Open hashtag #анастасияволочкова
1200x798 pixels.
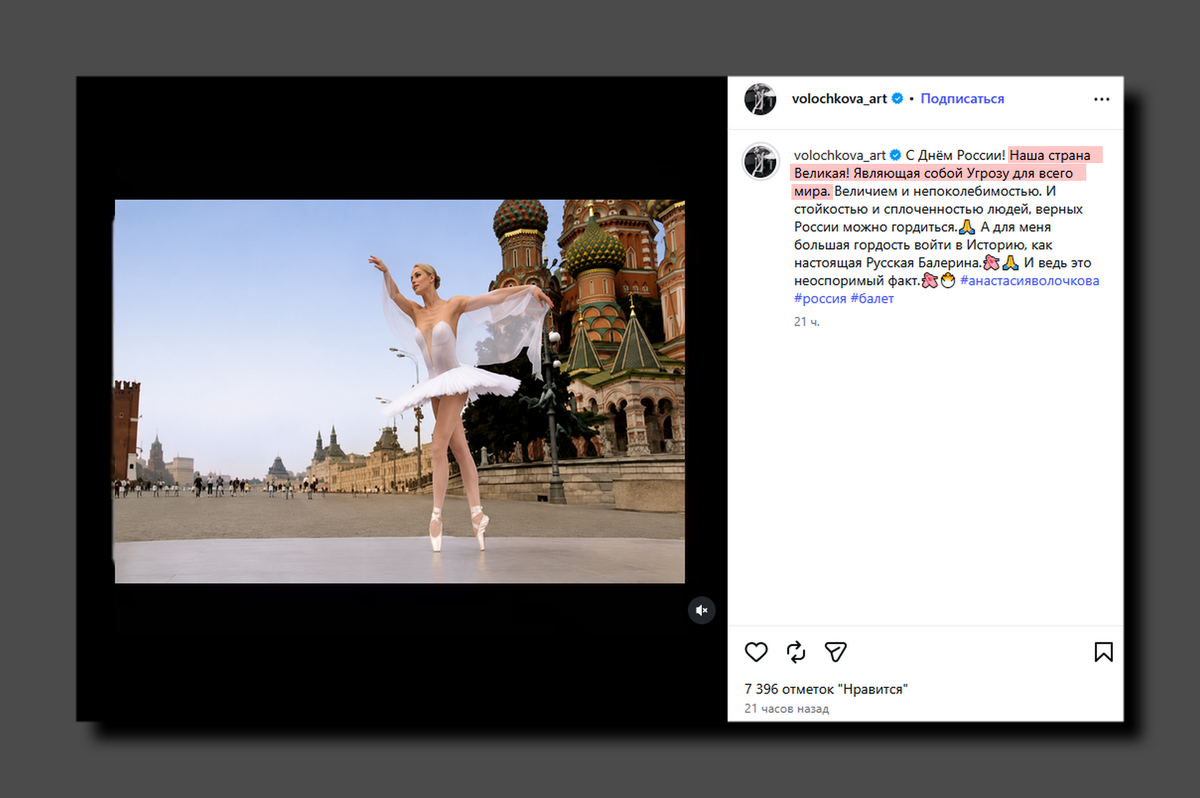click(1029, 281)
